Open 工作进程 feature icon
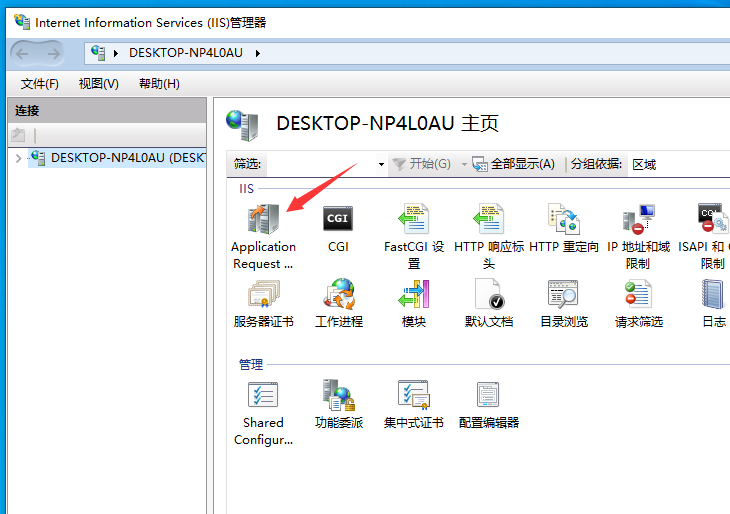This screenshot has width=730, height=514. point(338,295)
